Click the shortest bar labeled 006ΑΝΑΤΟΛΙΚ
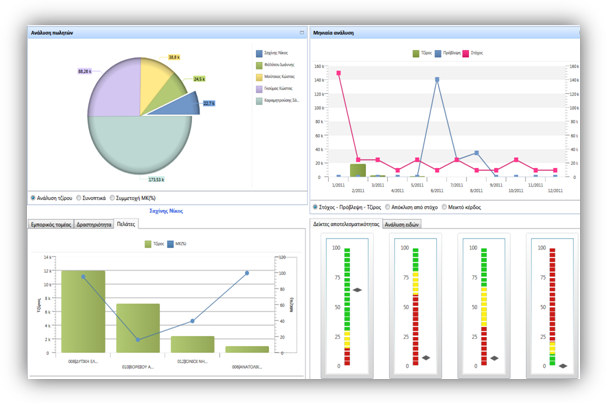The height and width of the screenshot is (403, 606). point(247,349)
